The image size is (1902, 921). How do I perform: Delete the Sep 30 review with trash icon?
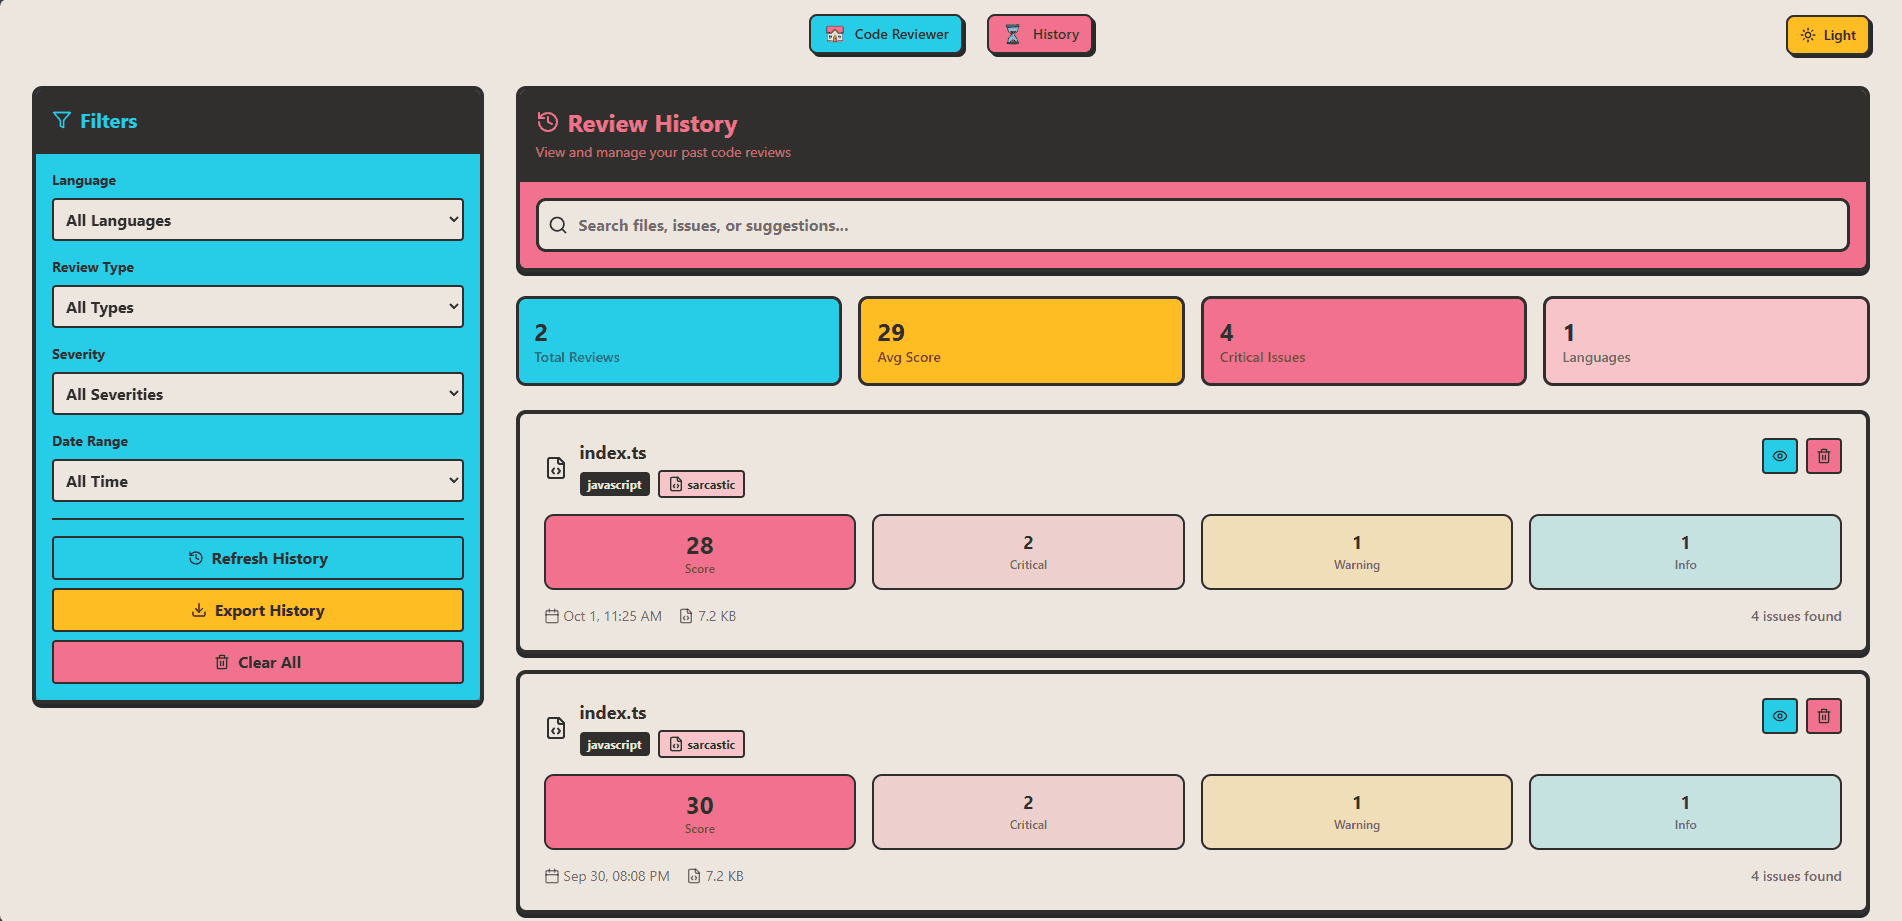point(1823,716)
